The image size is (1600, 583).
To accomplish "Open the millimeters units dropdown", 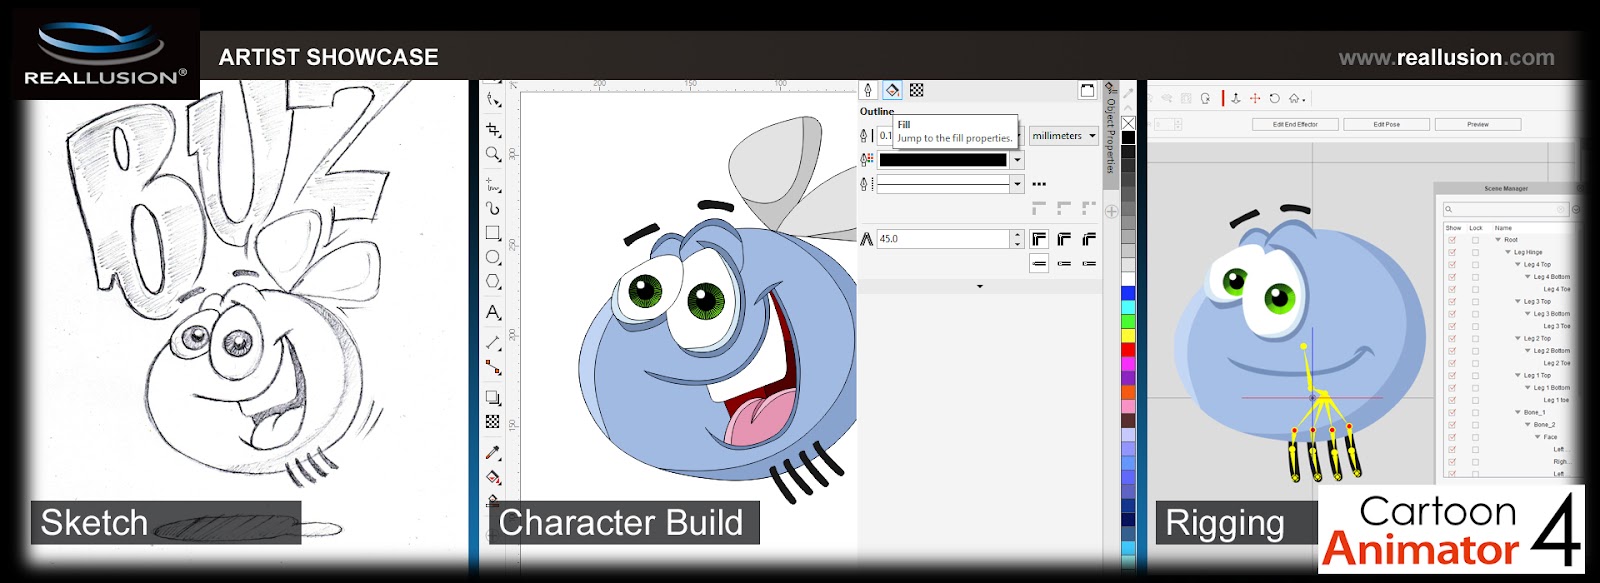I will tap(1064, 136).
